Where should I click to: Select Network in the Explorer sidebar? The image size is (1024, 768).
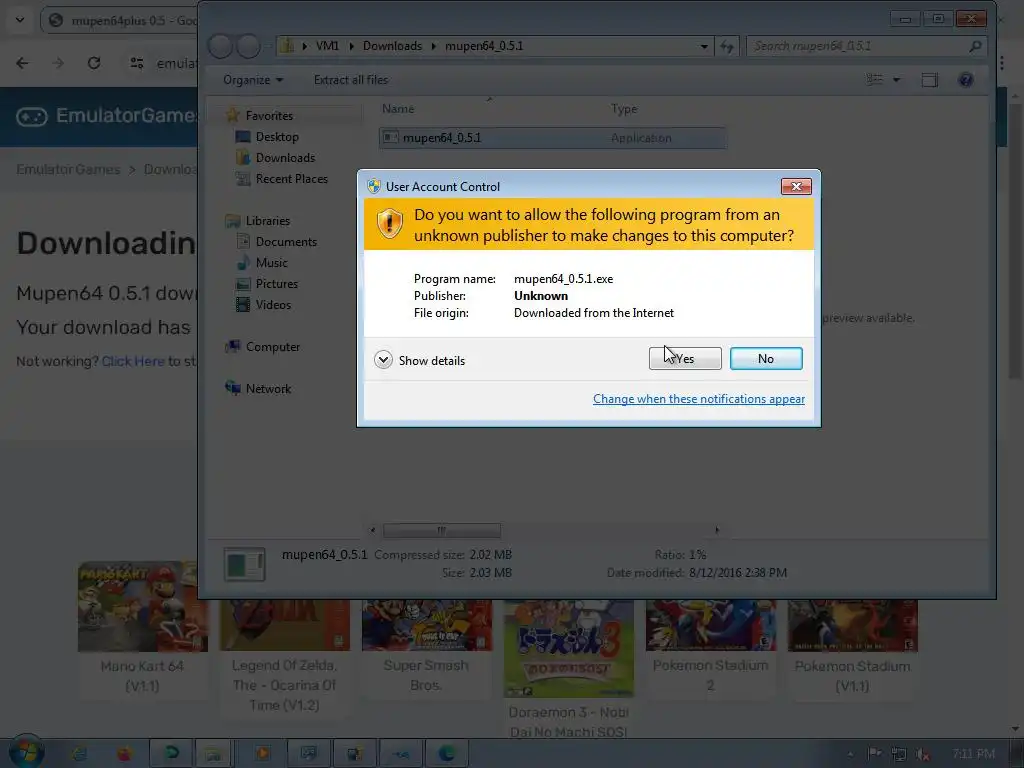(268, 389)
